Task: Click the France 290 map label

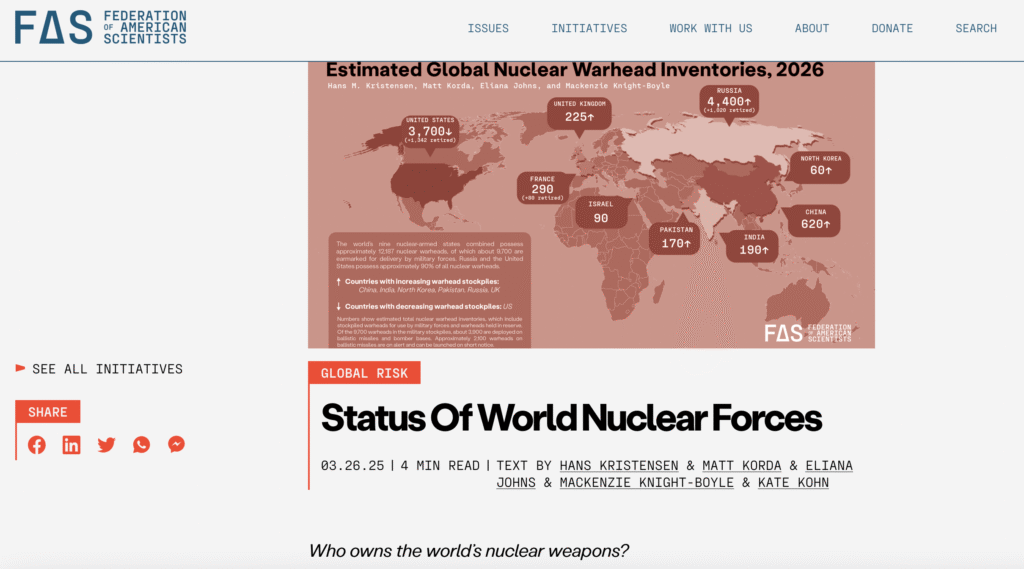Action: (542, 188)
